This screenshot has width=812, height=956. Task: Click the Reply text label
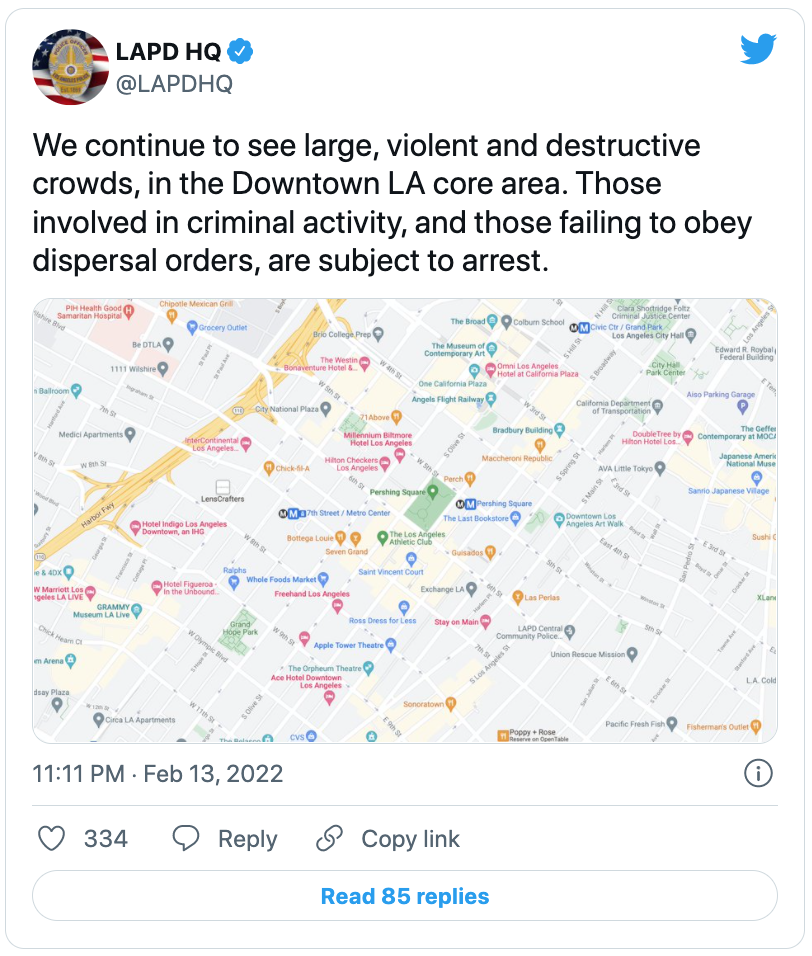point(247,838)
